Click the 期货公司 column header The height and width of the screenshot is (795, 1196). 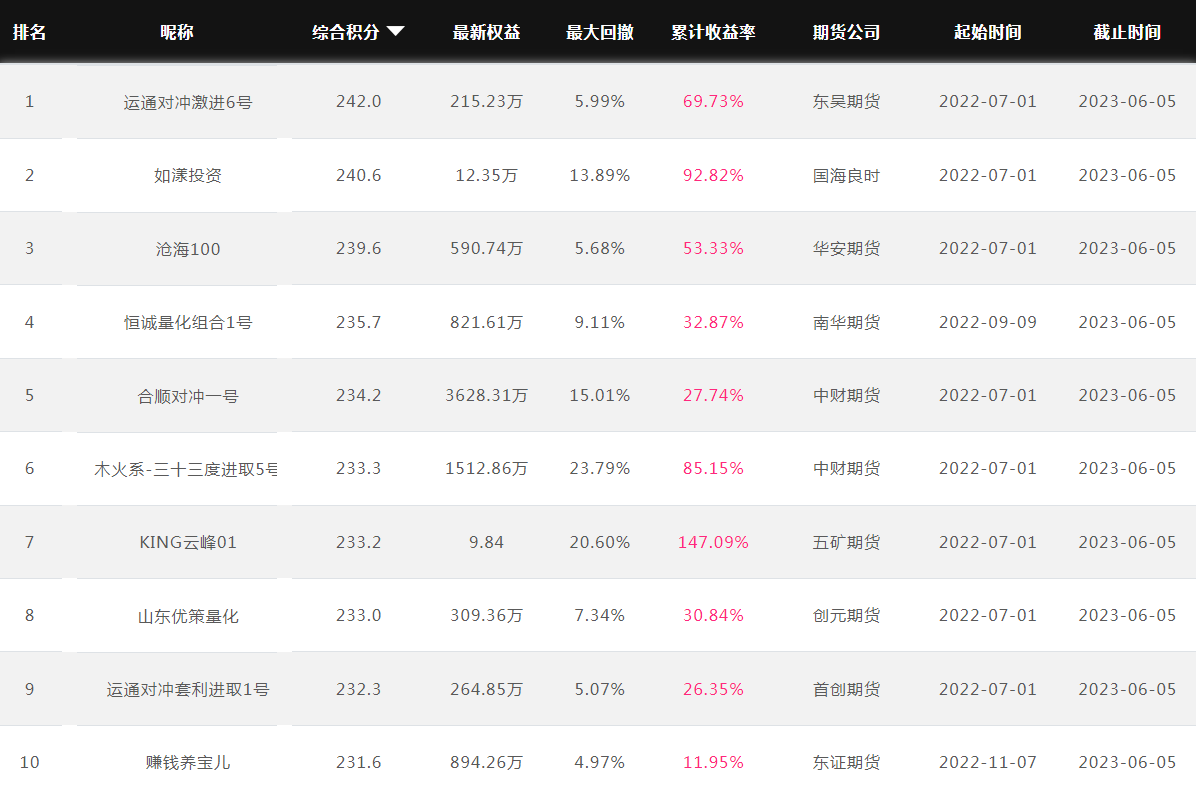tap(847, 32)
